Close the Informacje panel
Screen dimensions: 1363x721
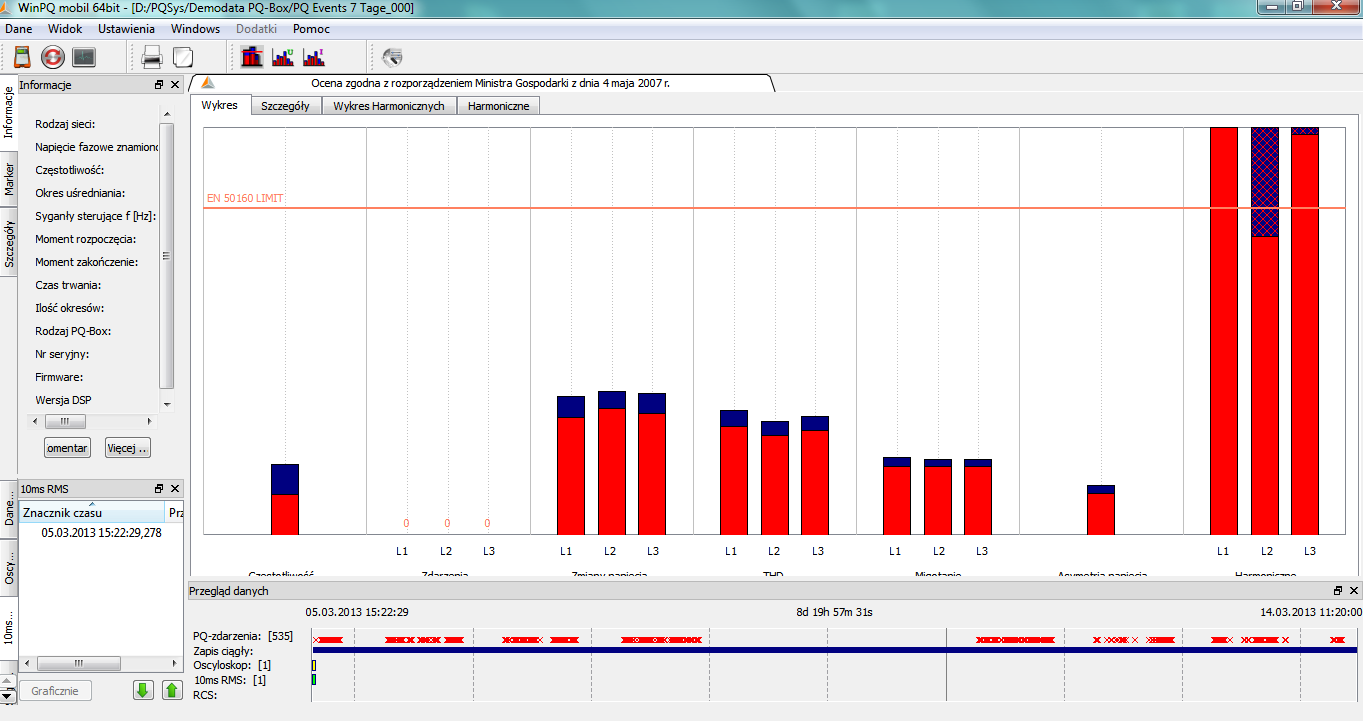[175, 85]
